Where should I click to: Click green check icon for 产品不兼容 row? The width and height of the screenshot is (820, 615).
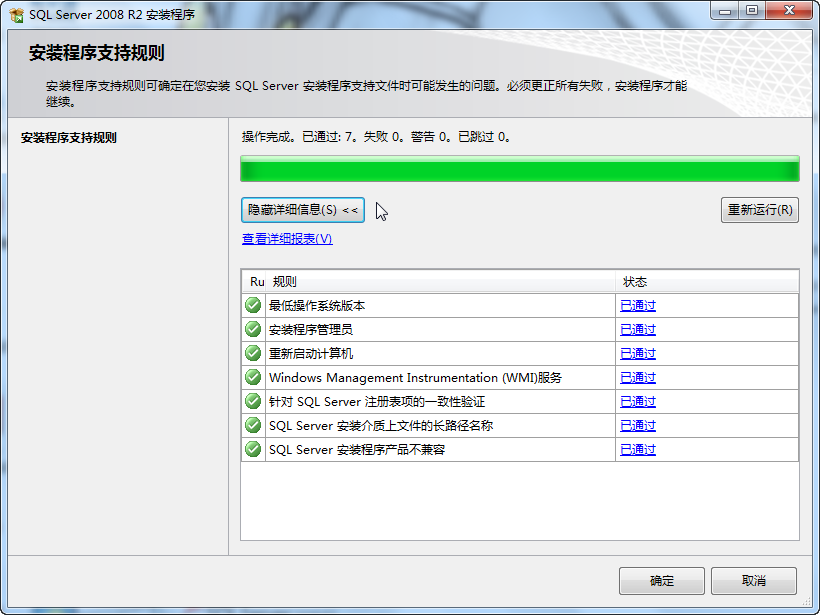(253, 449)
